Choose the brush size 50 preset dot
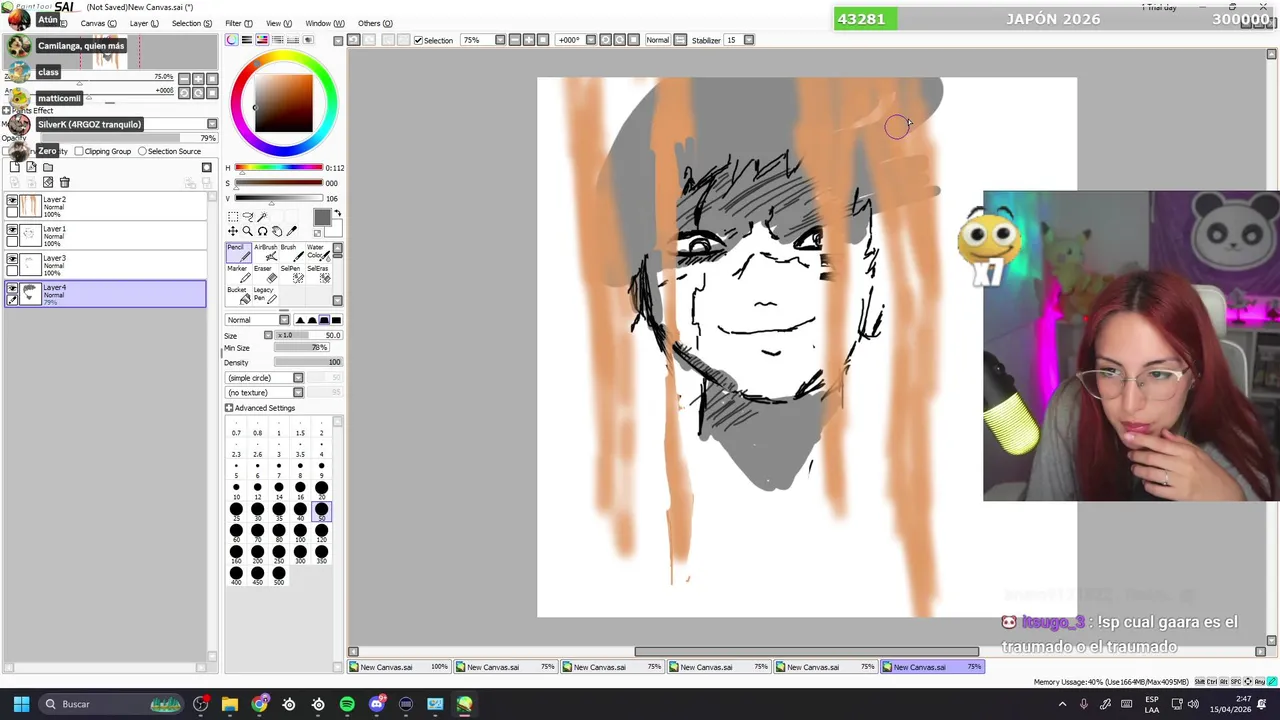This screenshot has height=720, width=1280. (x=321, y=511)
